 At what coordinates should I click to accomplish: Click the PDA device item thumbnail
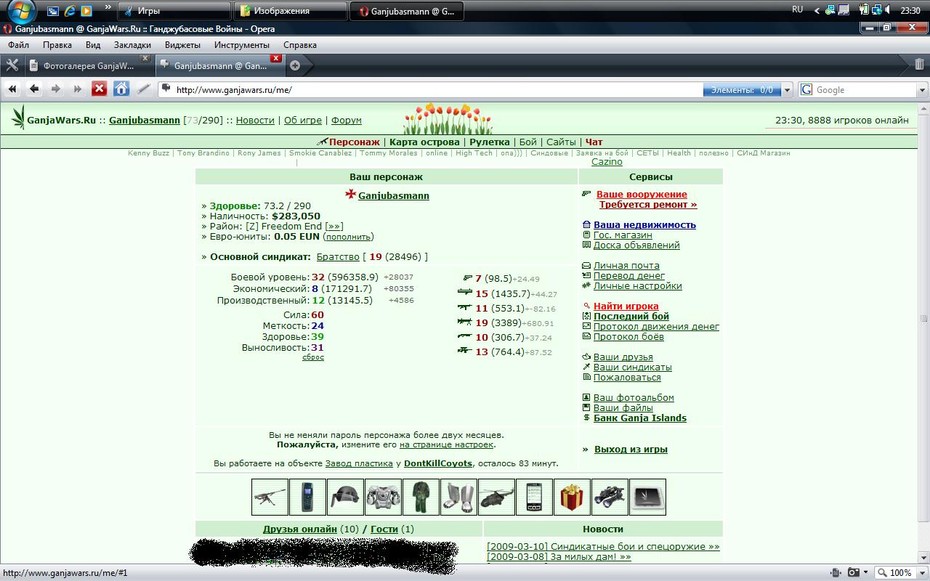pos(534,497)
